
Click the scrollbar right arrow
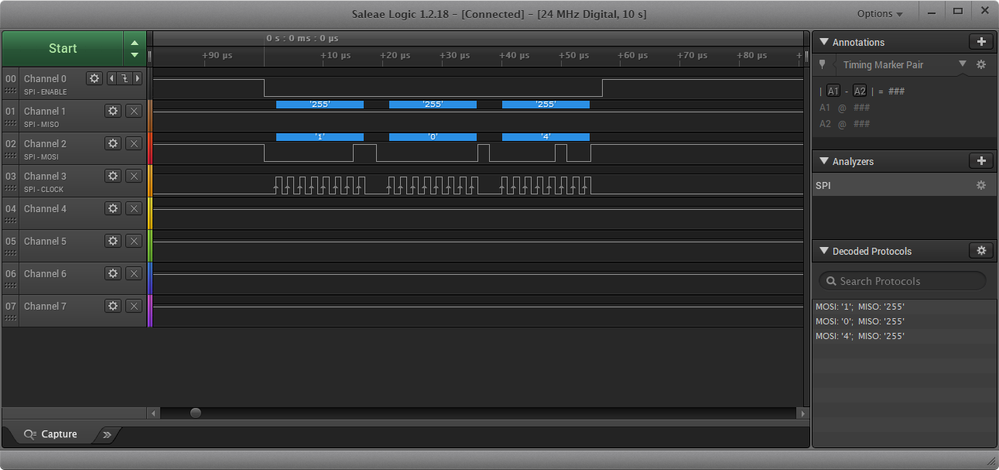pos(803,413)
